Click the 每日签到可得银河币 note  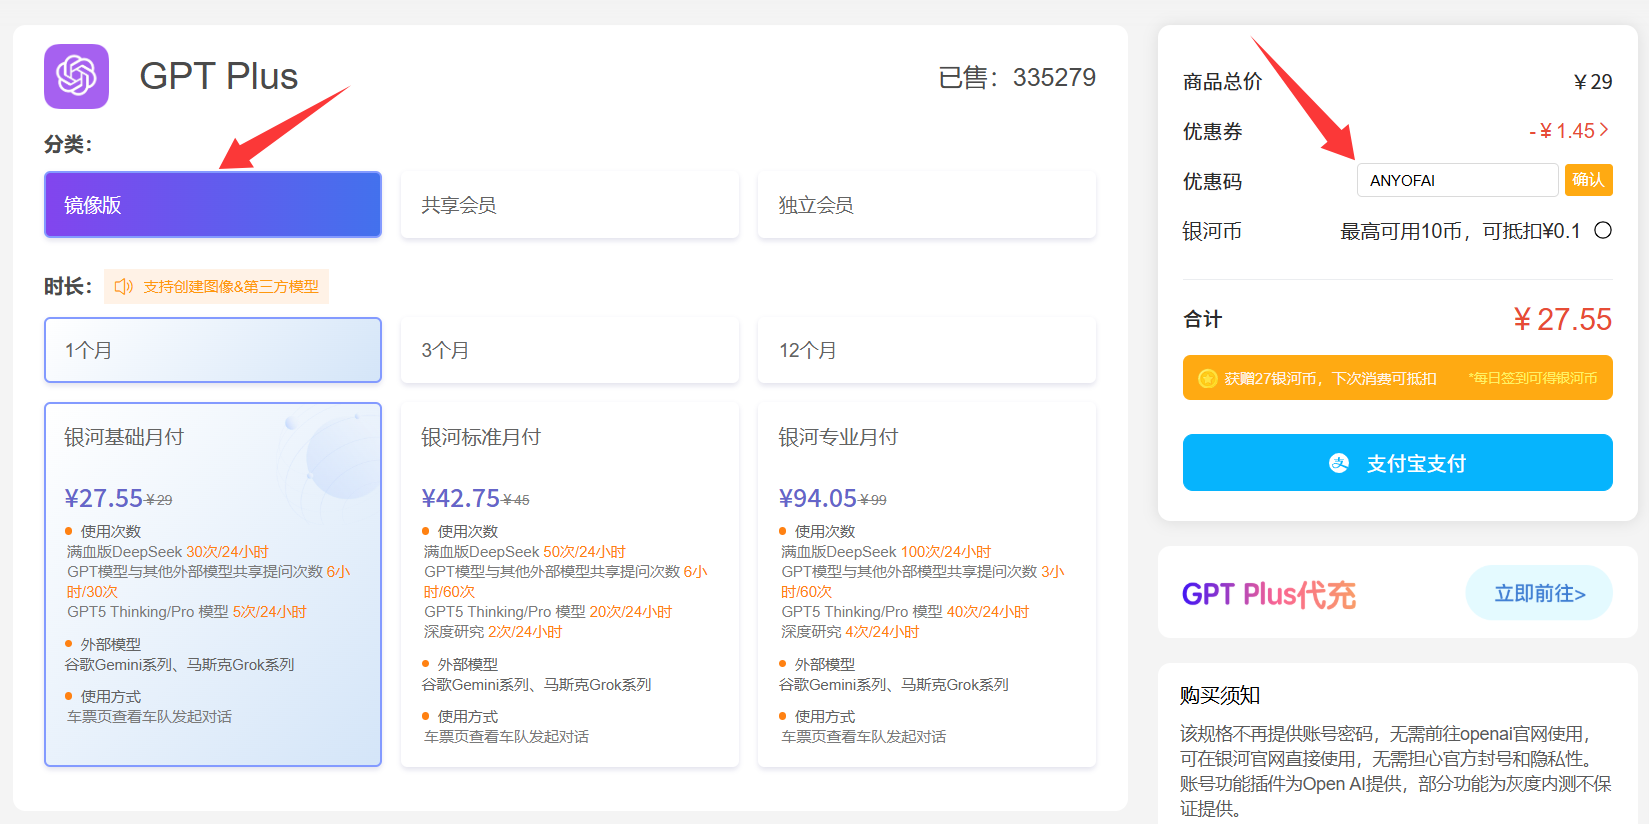(1533, 378)
